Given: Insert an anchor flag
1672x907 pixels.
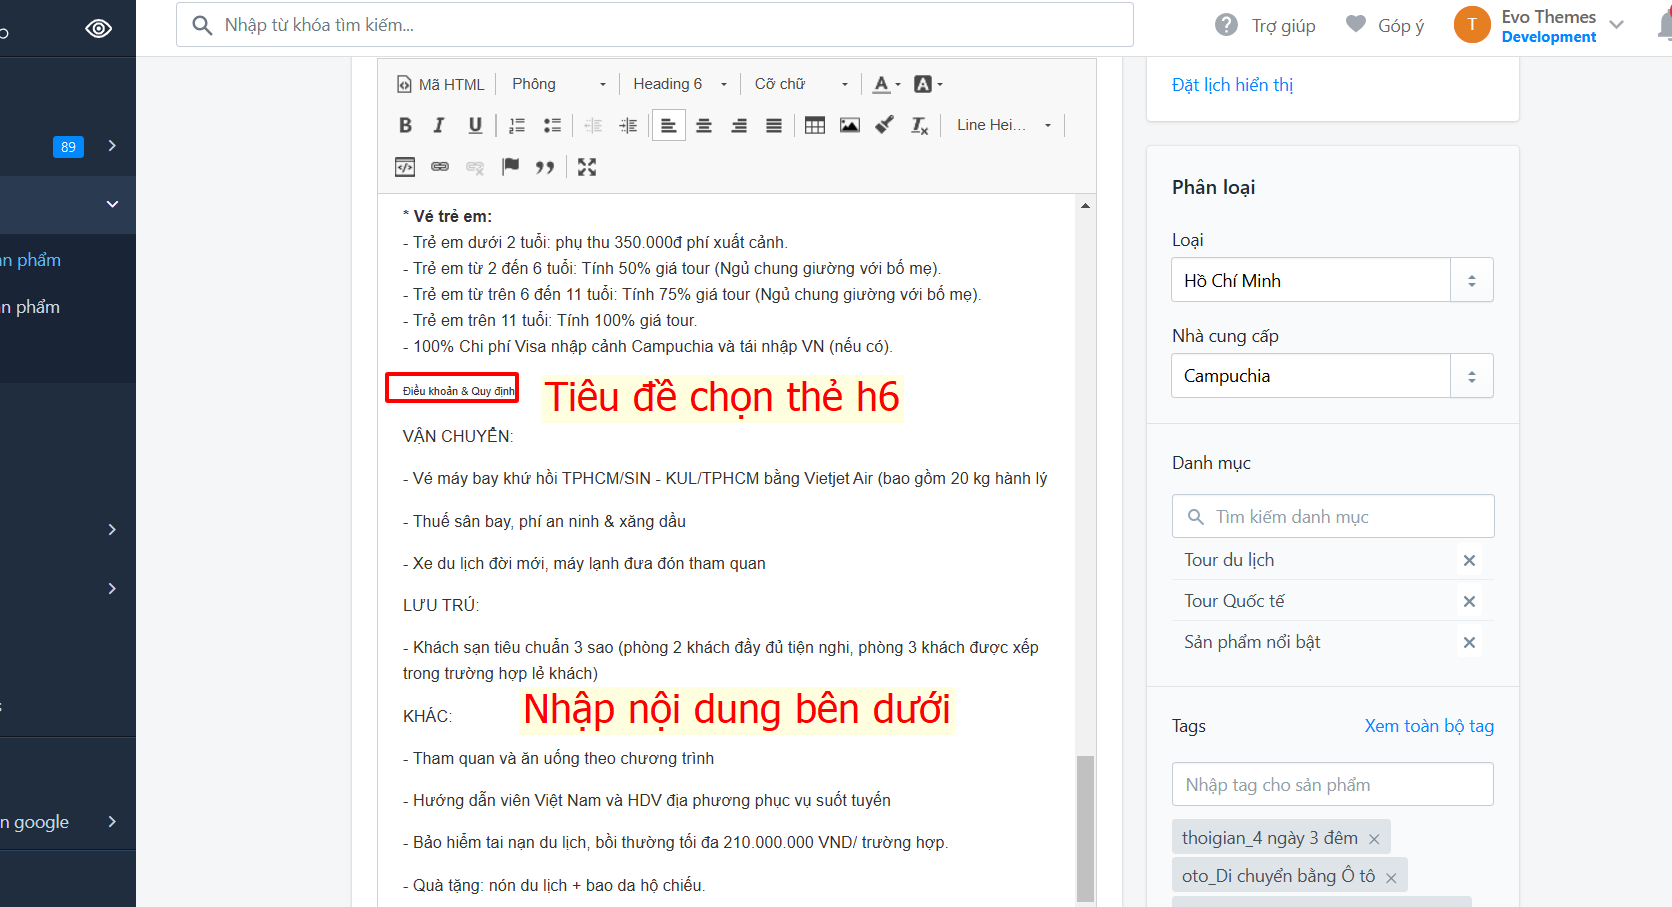Looking at the screenshot, I should tap(510, 167).
